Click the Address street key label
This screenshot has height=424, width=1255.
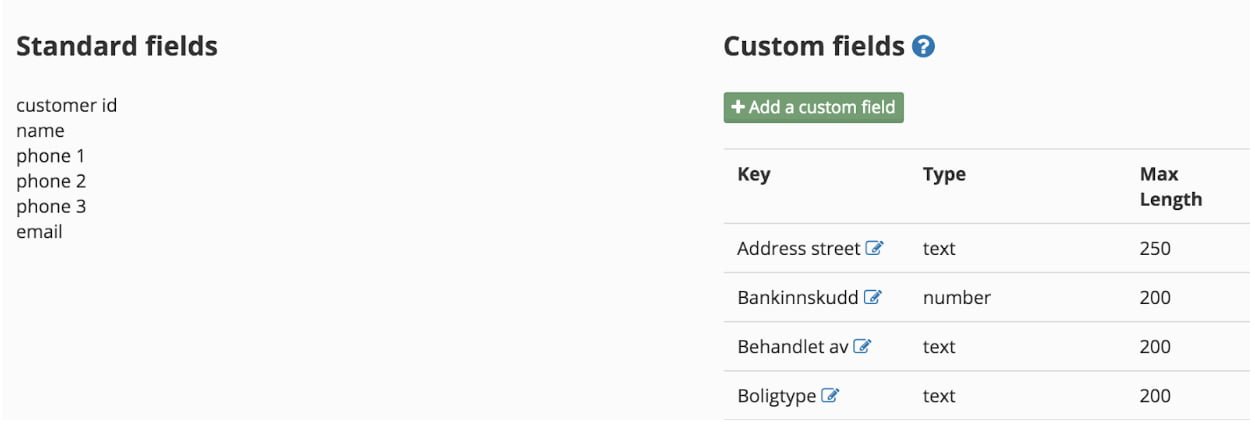coord(799,248)
